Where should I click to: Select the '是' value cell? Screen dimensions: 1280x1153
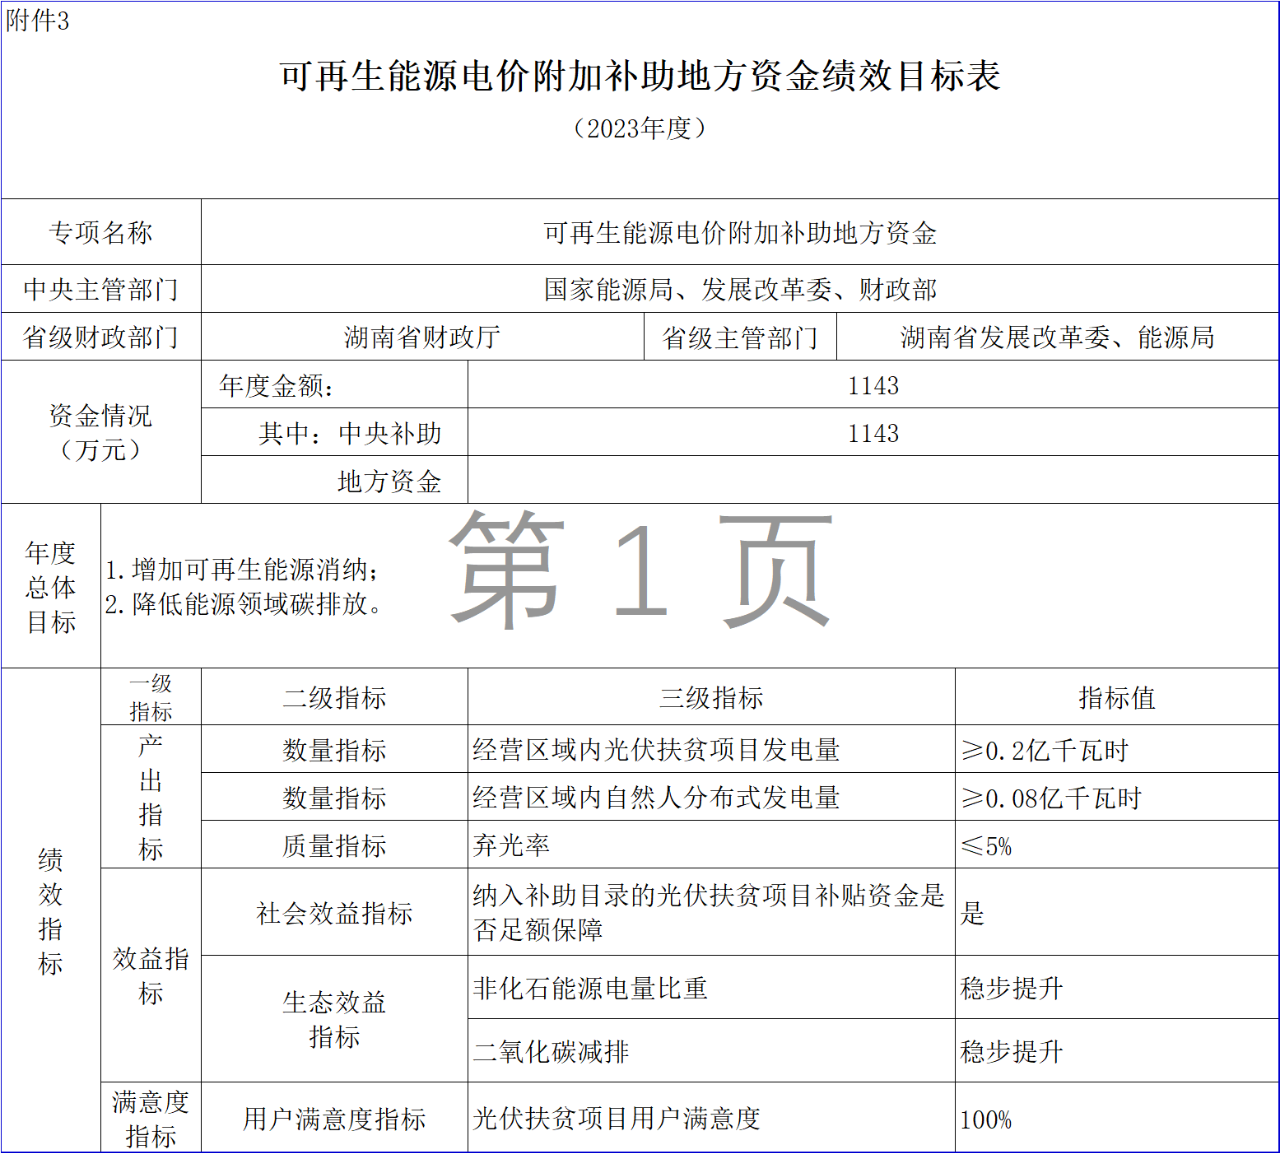pos(1117,912)
